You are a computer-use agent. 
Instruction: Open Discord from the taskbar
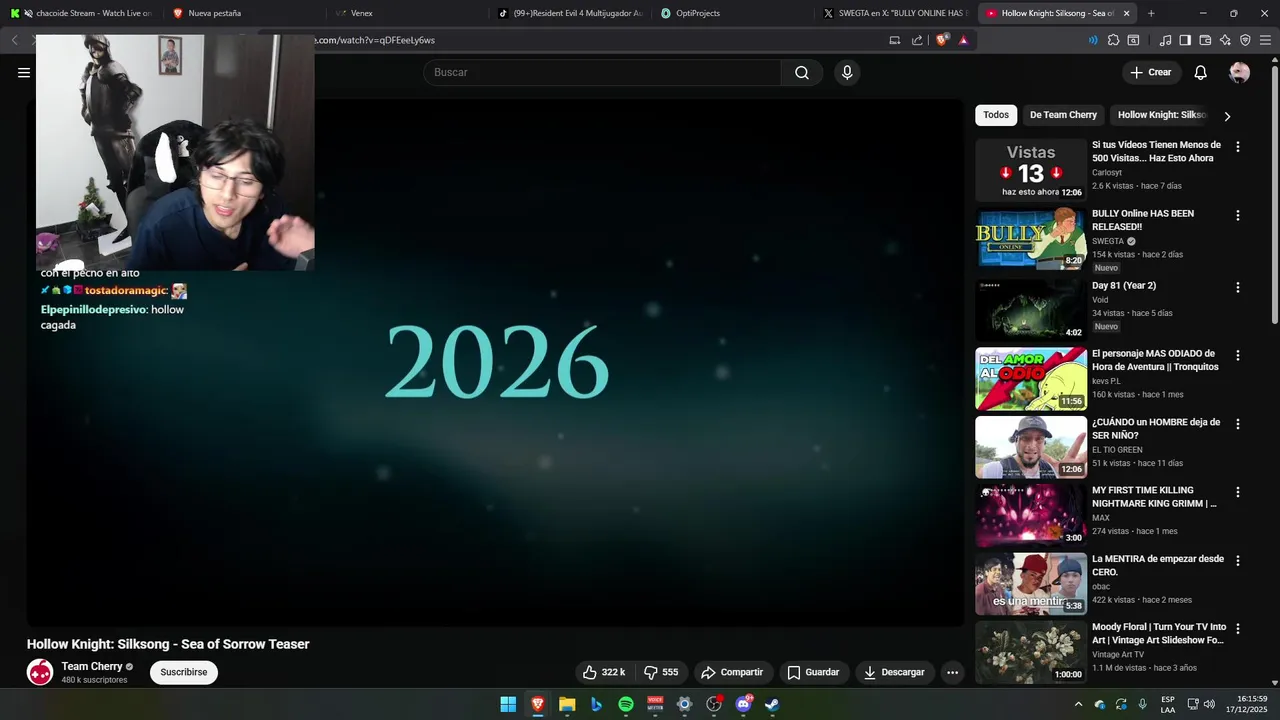click(x=743, y=704)
